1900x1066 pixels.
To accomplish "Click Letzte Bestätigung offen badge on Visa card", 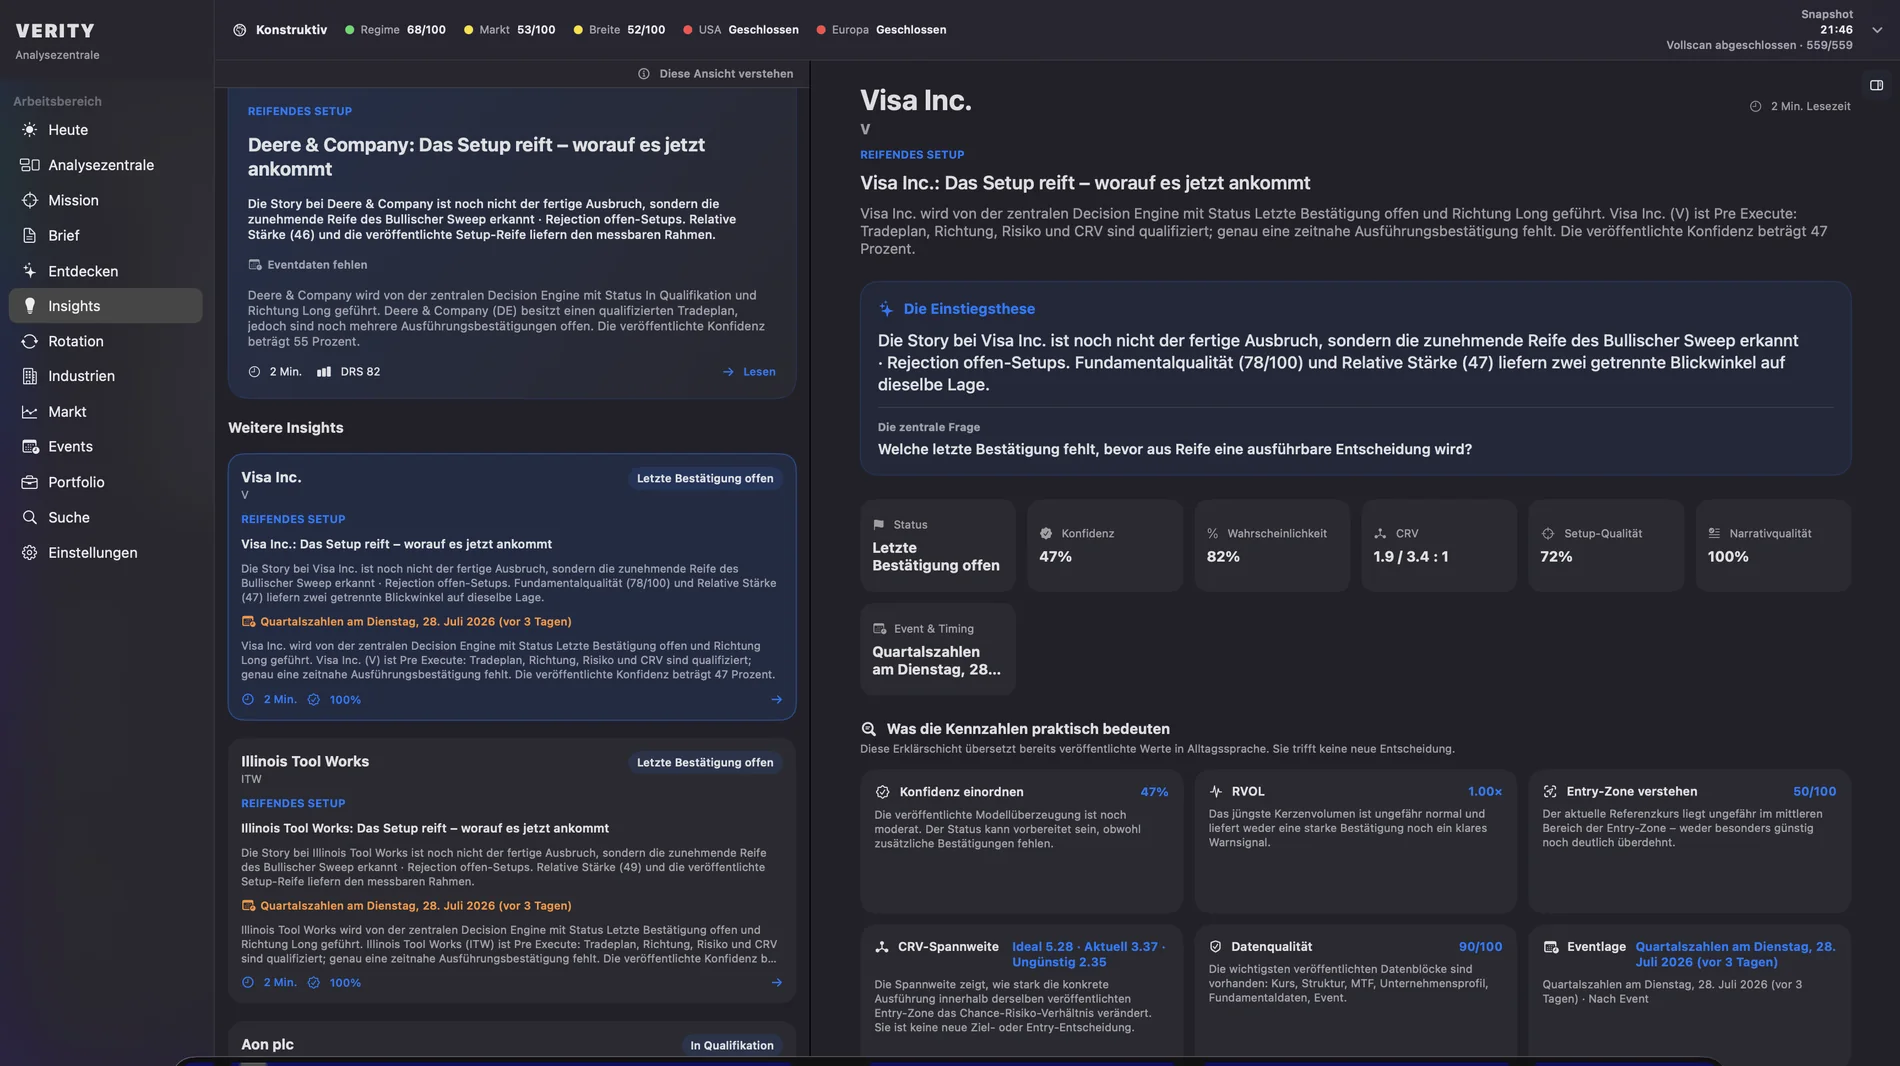I will (705, 479).
